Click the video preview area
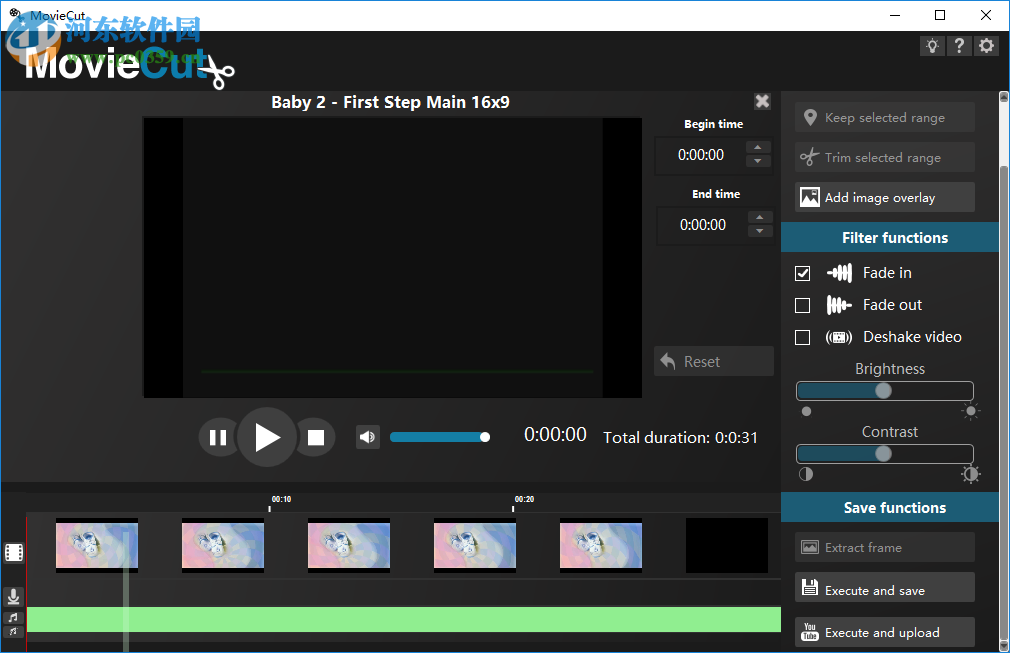The width and height of the screenshot is (1010, 653). pyautogui.click(x=392, y=258)
